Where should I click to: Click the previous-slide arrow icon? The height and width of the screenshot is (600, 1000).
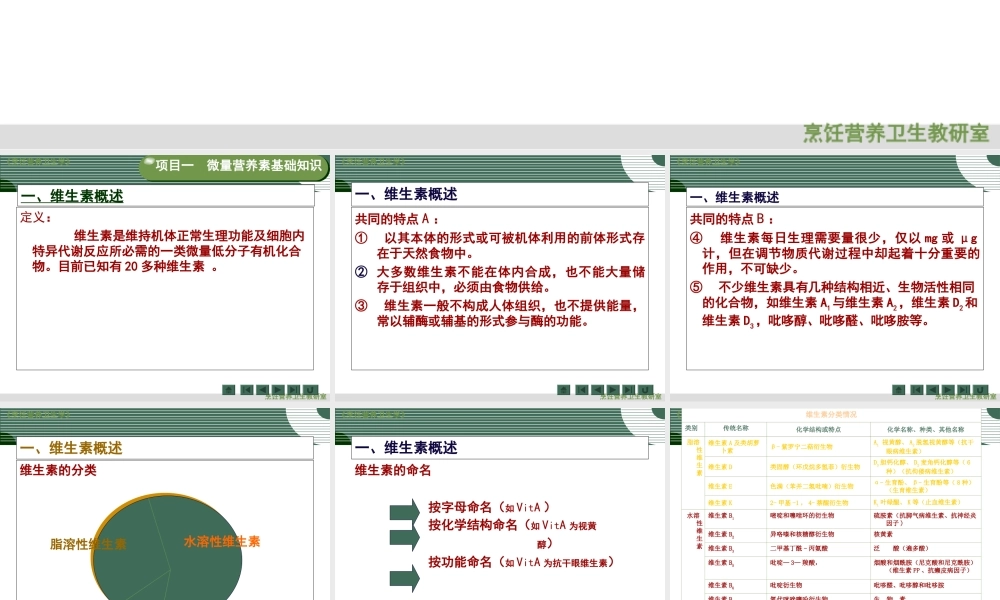(x=262, y=388)
